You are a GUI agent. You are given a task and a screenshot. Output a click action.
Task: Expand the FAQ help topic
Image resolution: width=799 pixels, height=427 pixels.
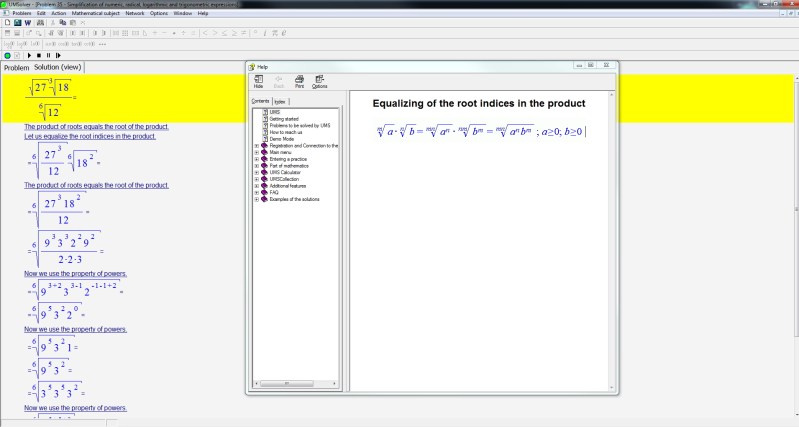coord(257,193)
